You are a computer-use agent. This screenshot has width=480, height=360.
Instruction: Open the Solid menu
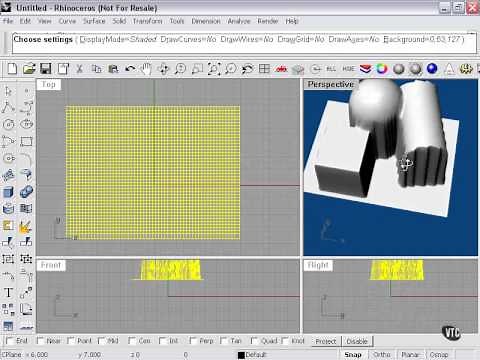(119, 21)
